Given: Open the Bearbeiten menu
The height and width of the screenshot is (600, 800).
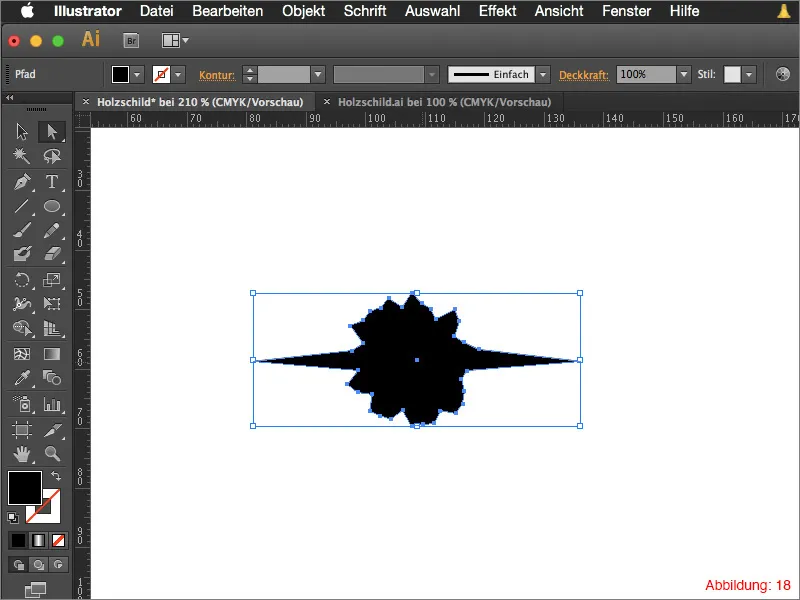Looking at the screenshot, I should pos(228,11).
